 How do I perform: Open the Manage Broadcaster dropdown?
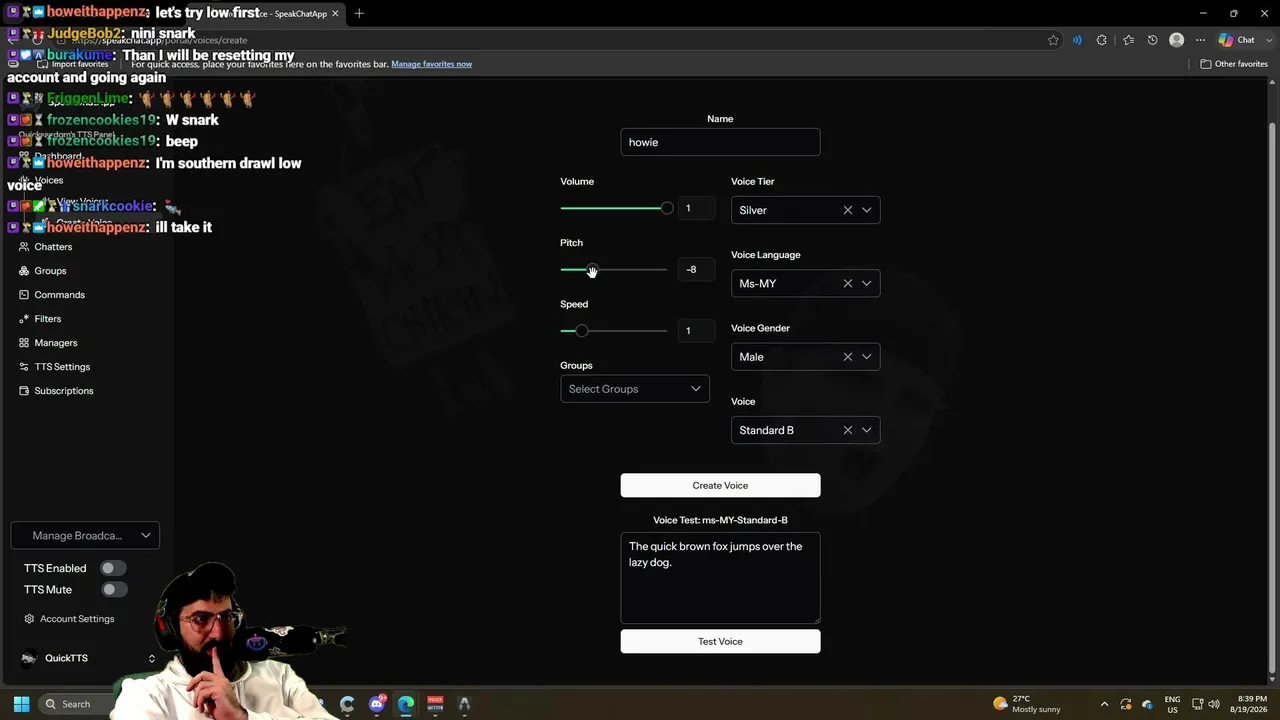pyautogui.click(x=85, y=536)
